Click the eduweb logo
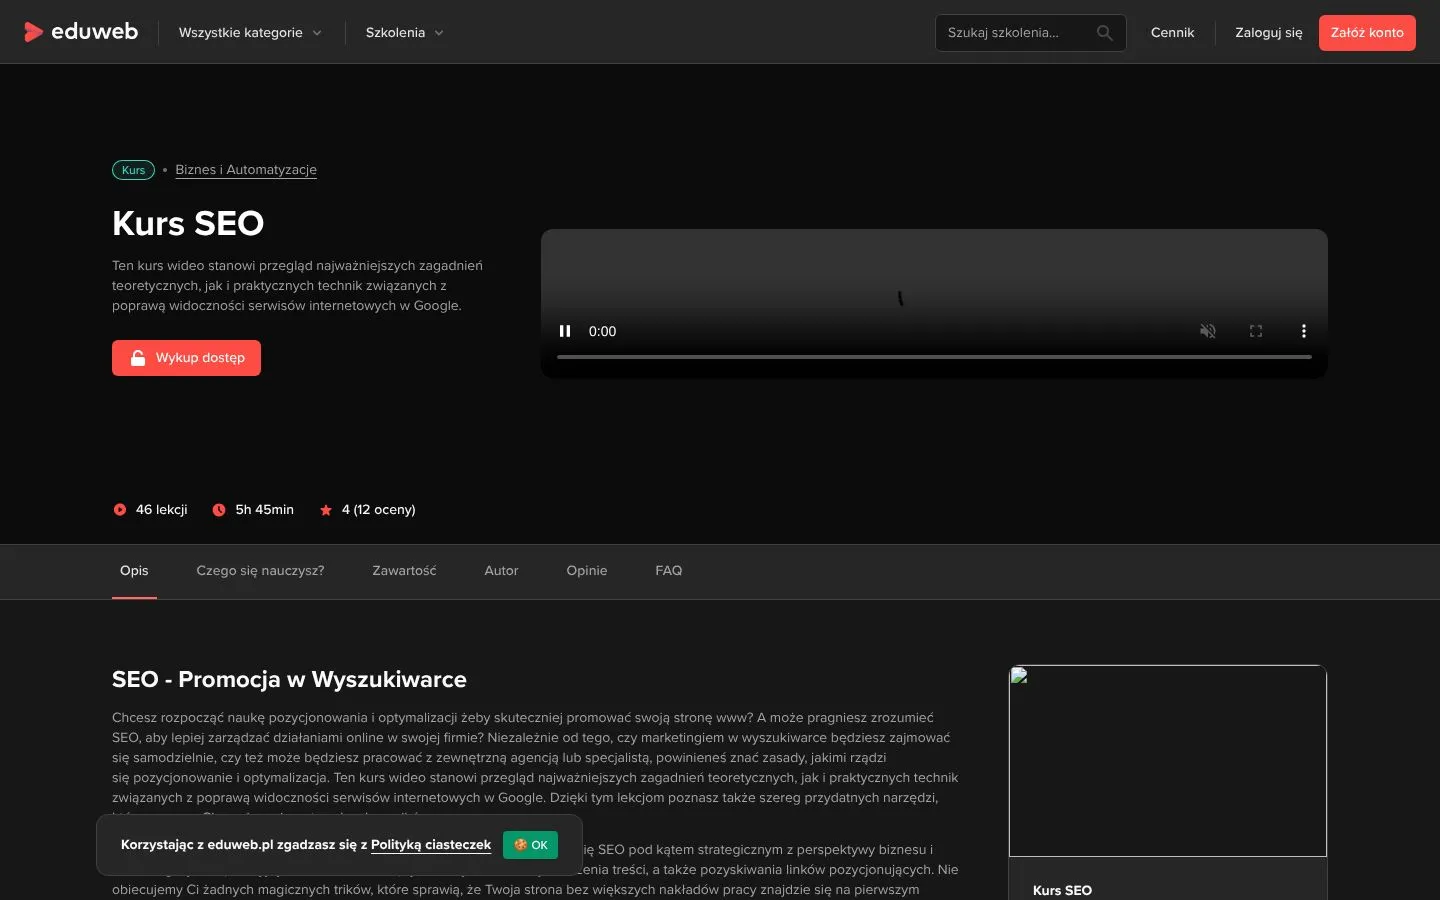This screenshot has height=900, width=1440. click(81, 32)
